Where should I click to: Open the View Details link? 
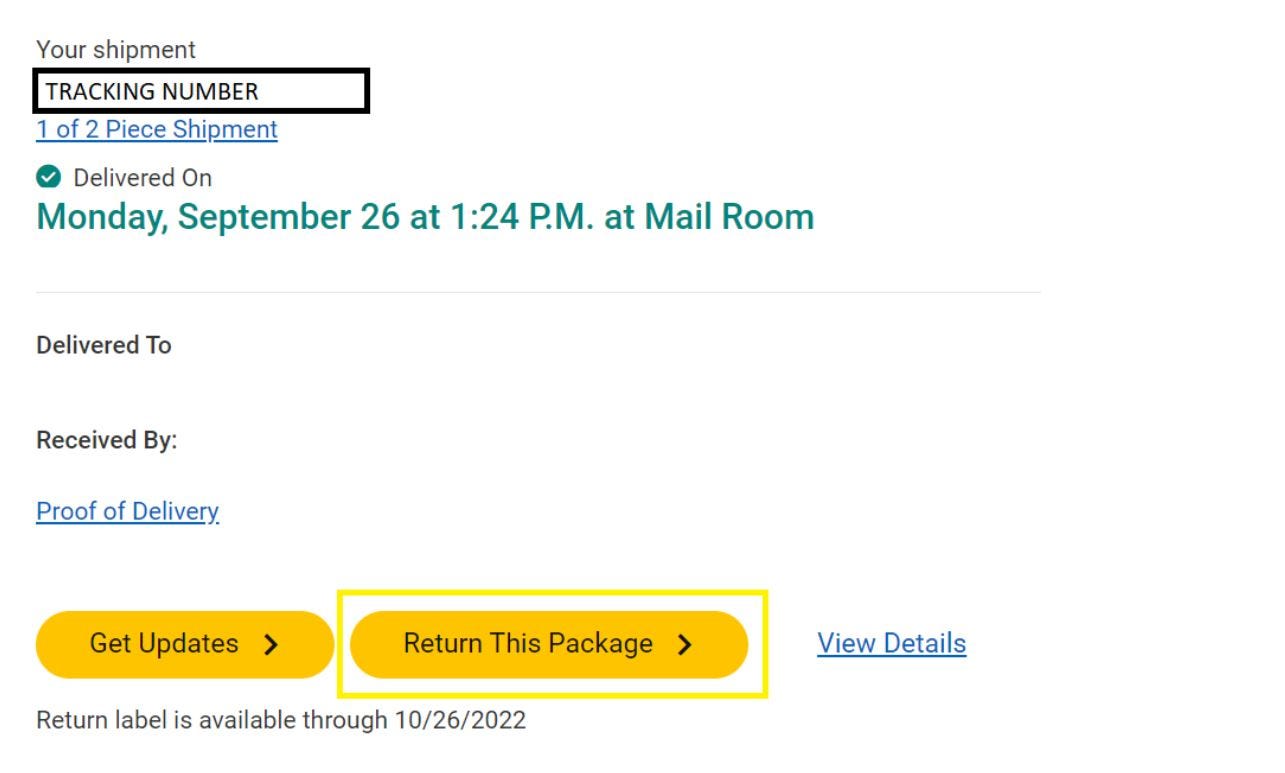pos(892,643)
